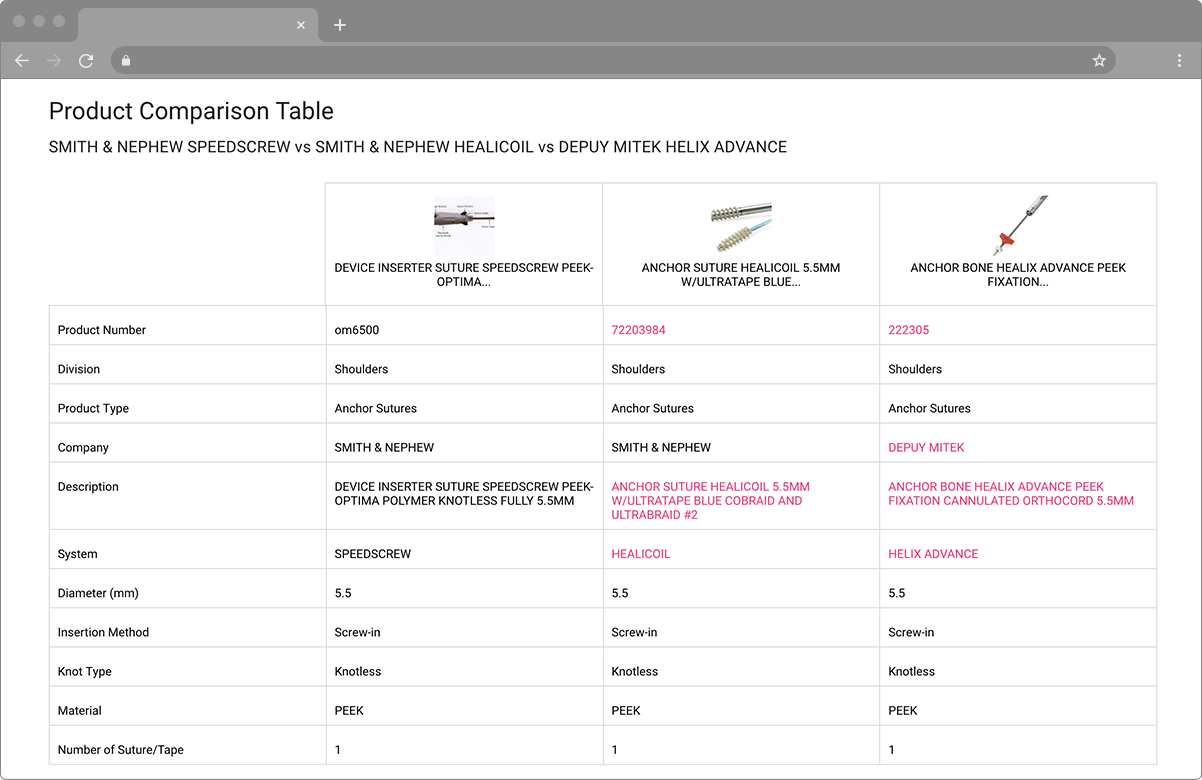Screen dimensions: 1202x780
Task: Open the HEALICOIL anchor thumbnail image
Action: [741, 224]
